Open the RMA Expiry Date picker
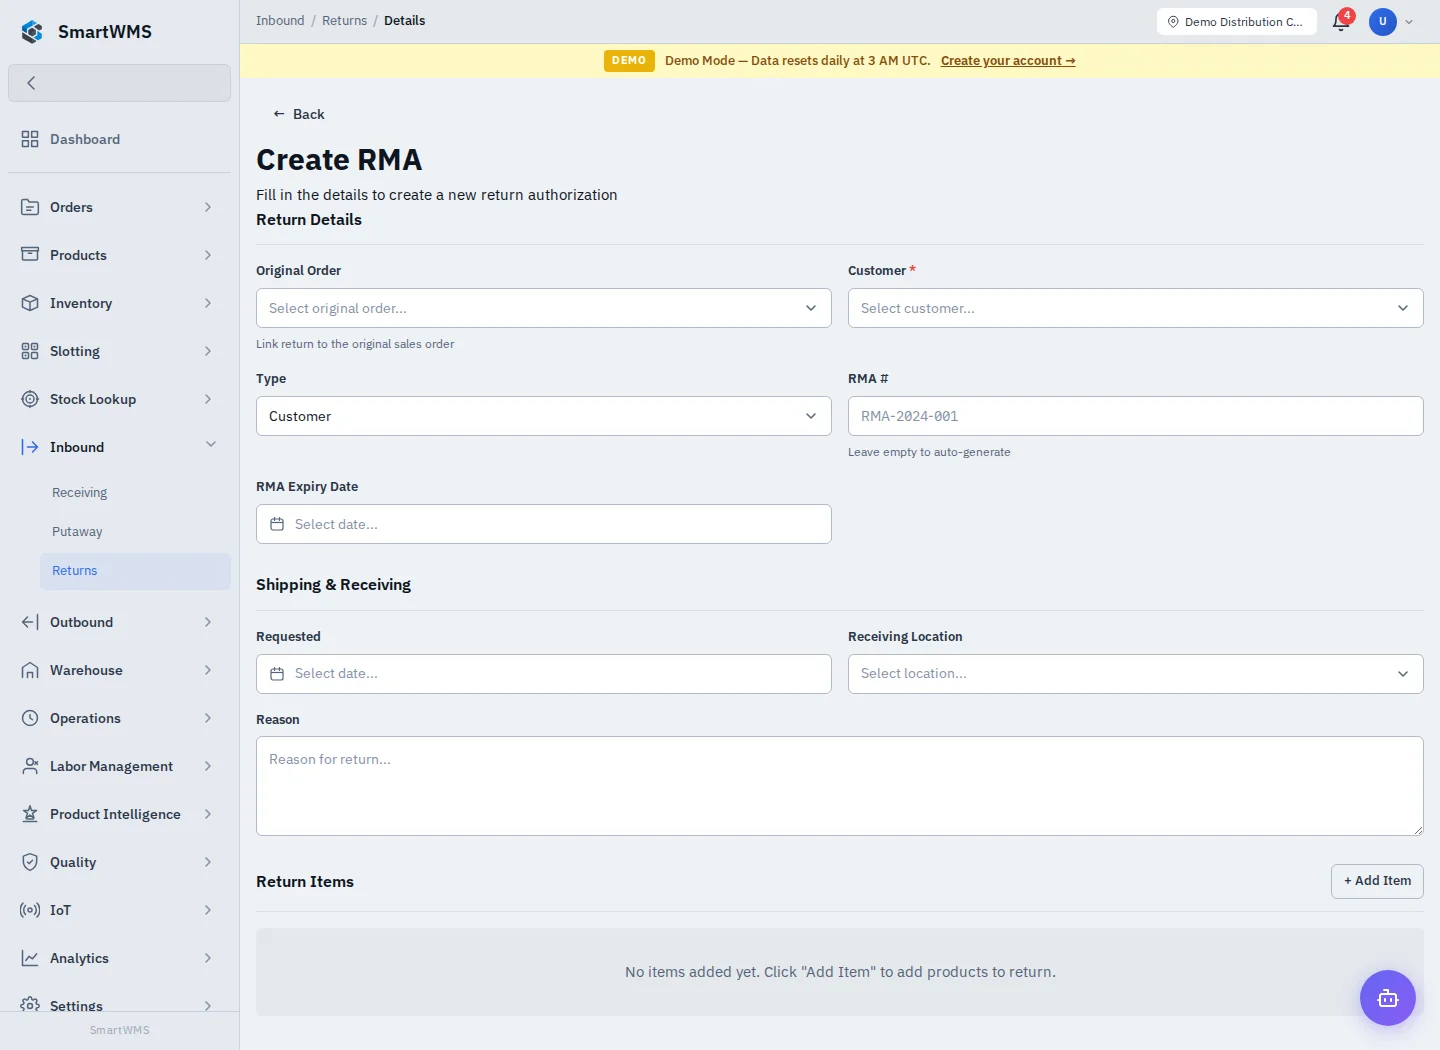1440x1050 pixels. (544, 524)
